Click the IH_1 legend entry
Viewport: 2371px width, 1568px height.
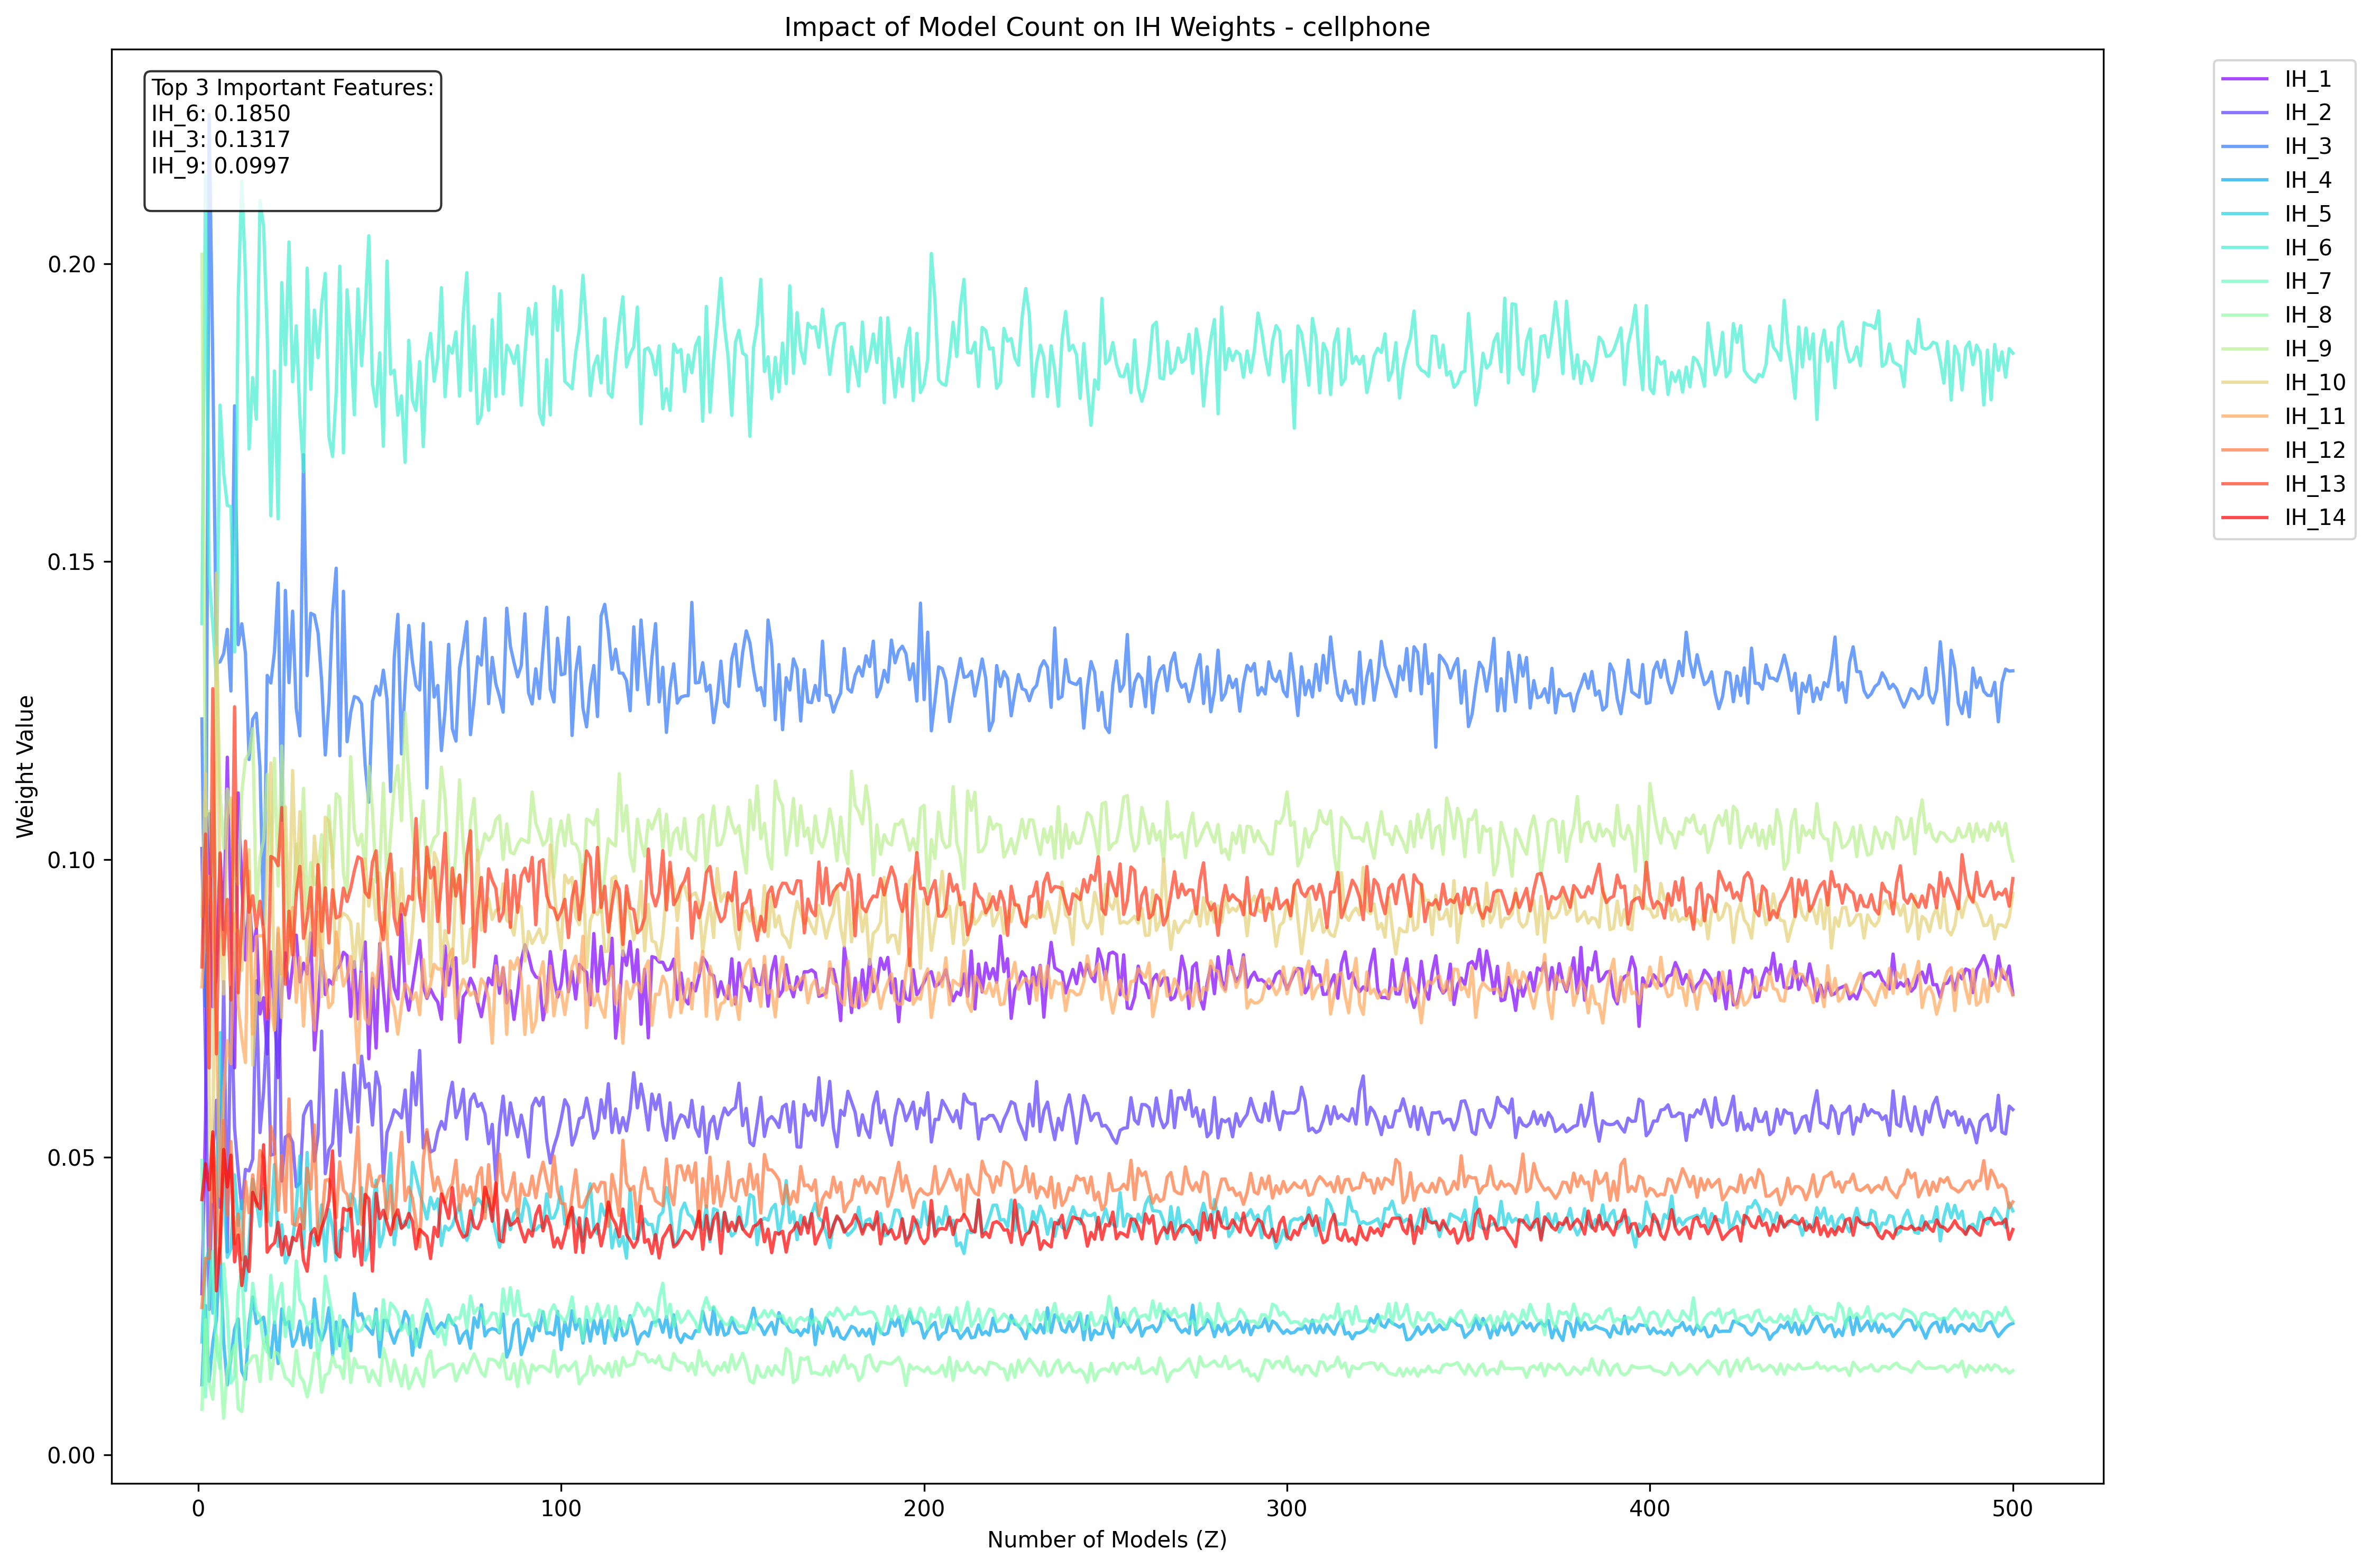coord(2307,79)
